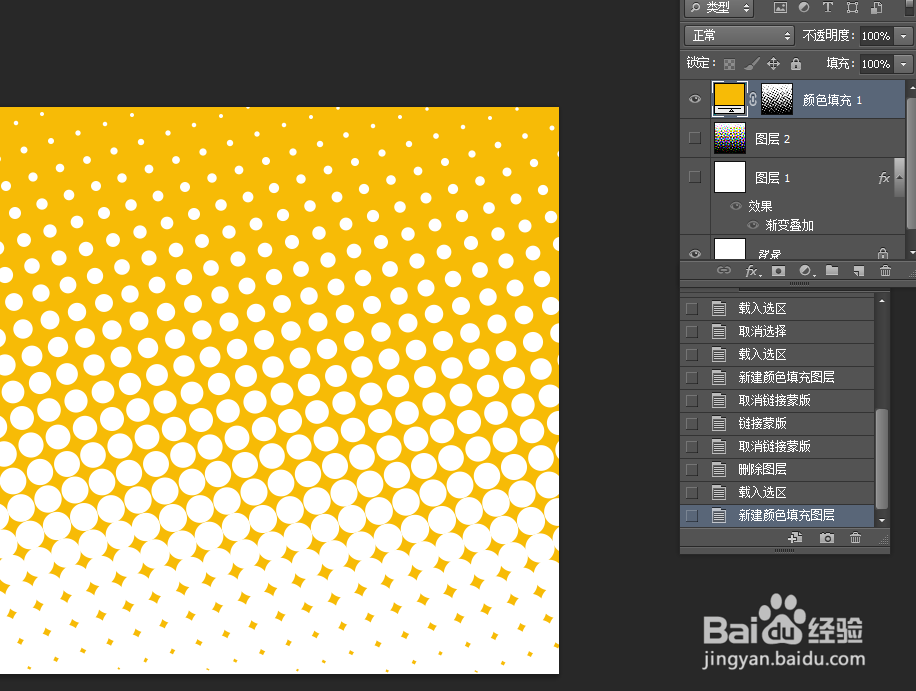Click Layers panel scroll up arrow
This screenshot has width=916, height=691.
pos(911,88)
